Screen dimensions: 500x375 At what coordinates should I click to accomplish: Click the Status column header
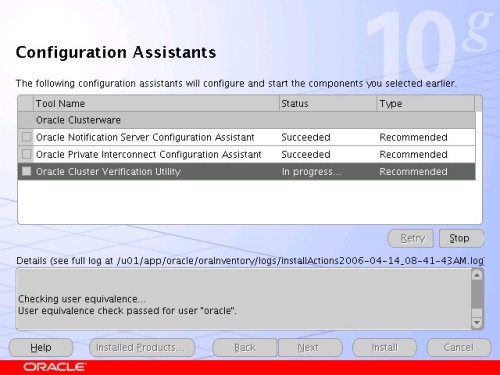click(328, 103)
